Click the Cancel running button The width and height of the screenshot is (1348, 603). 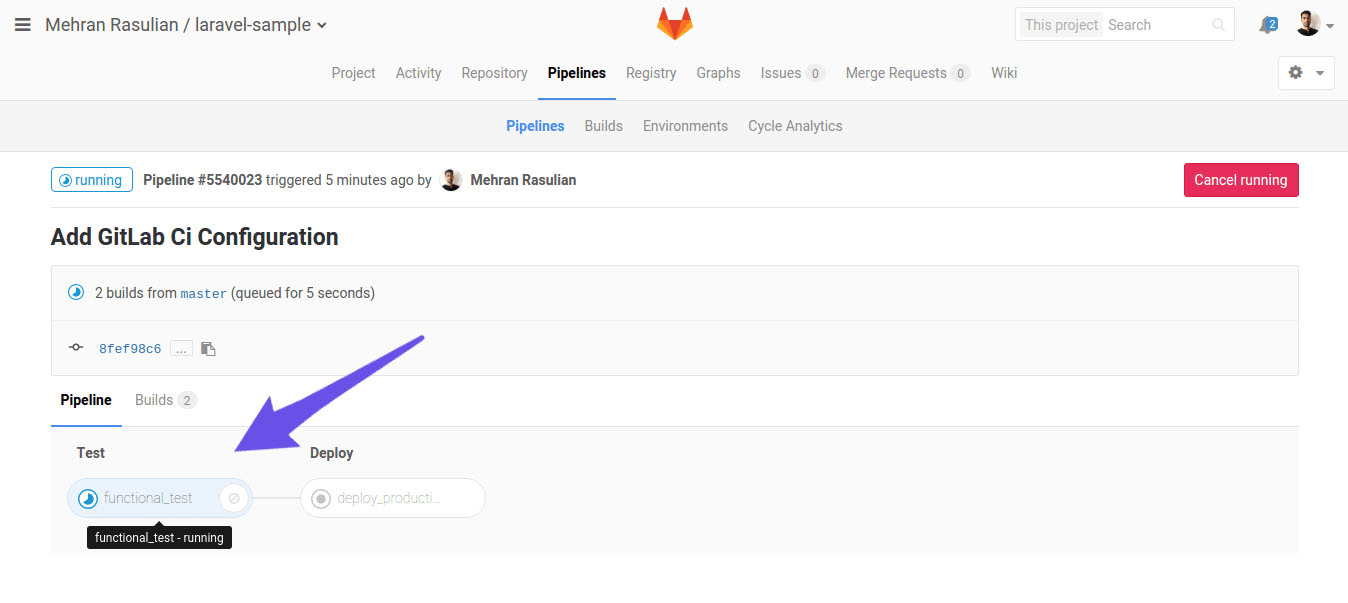1240,180
